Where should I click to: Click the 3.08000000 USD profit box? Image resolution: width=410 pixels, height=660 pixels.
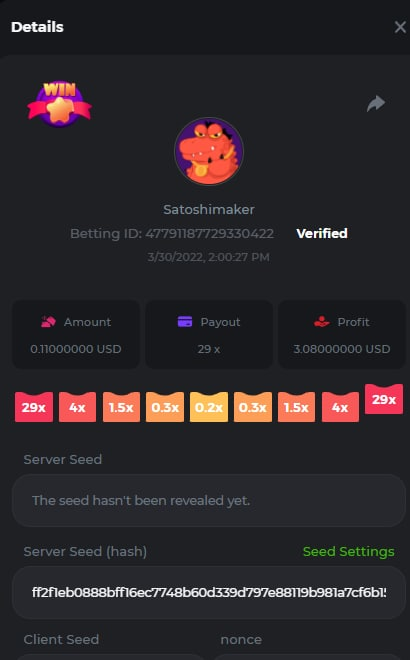click(x=342, y=335)
